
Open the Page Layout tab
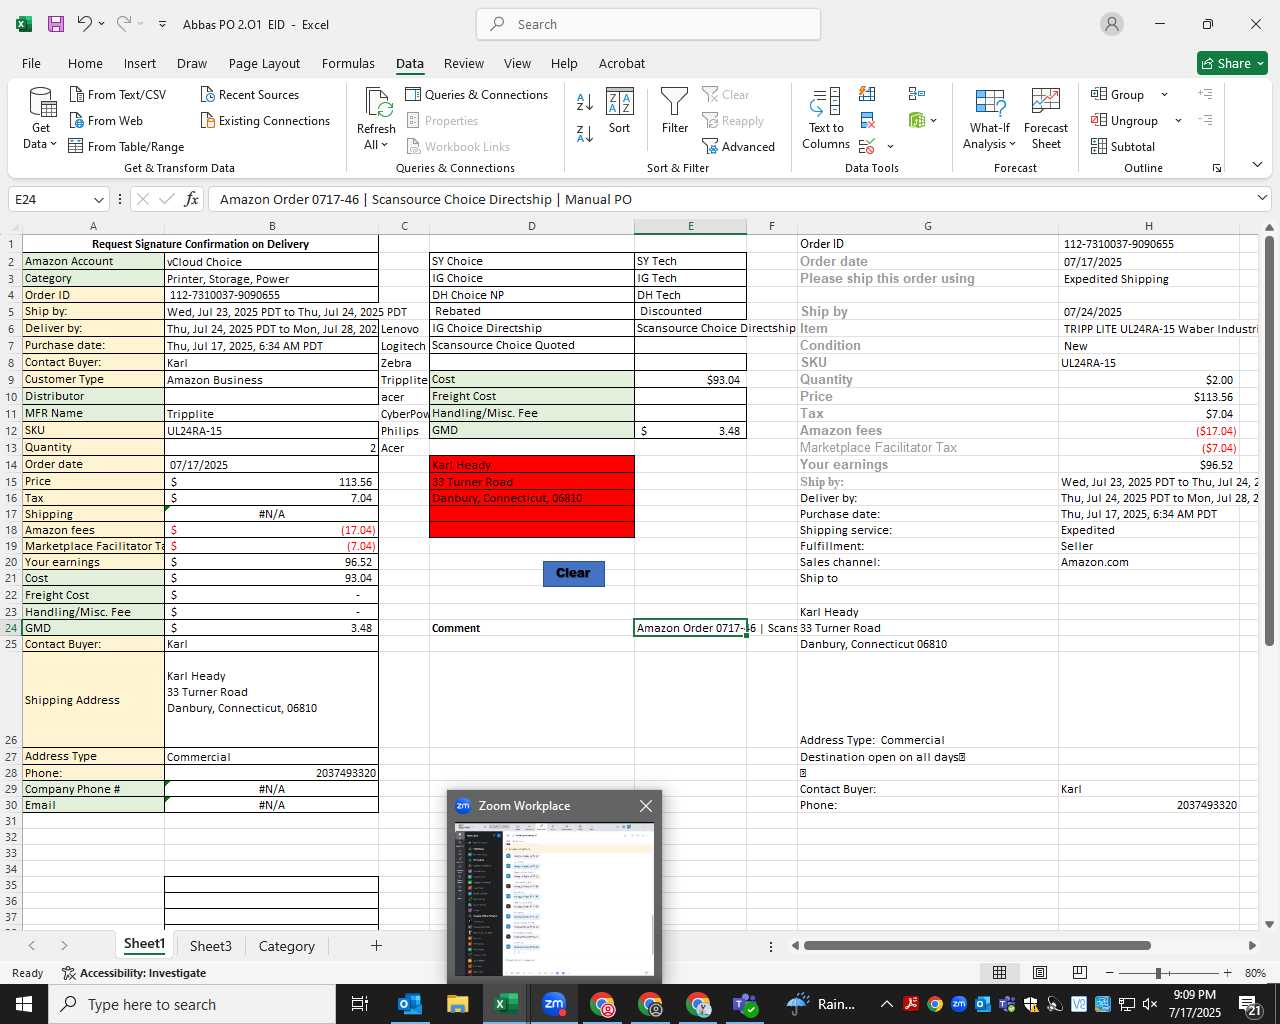(x=264, y=63)
